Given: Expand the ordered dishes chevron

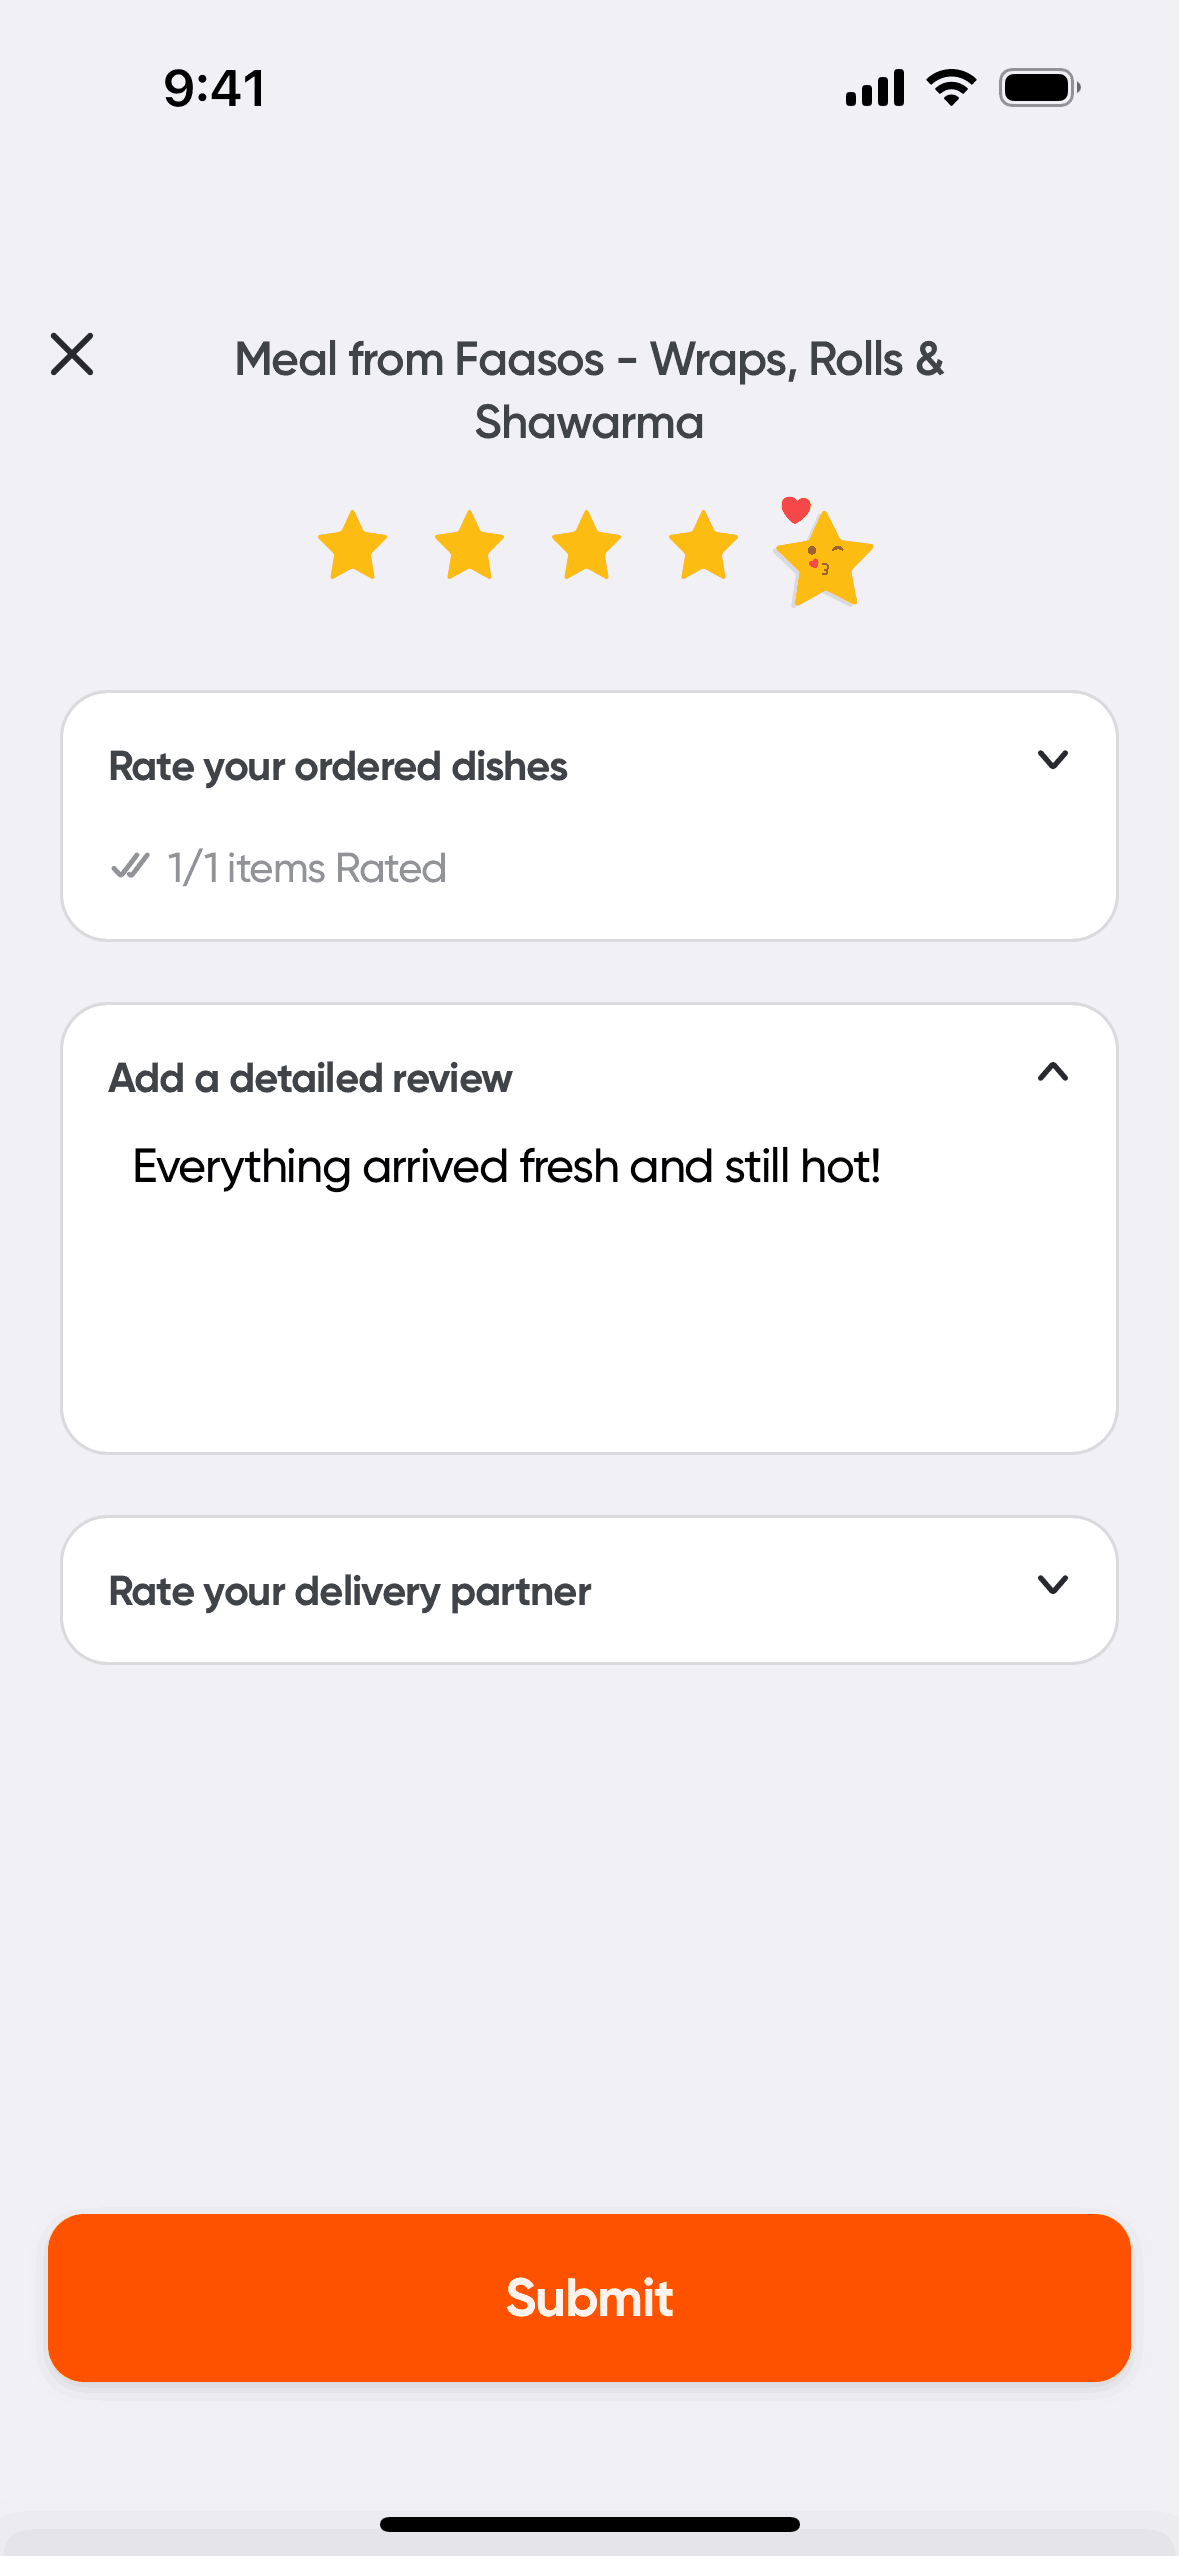Looking at the screenshot, I should click(1053, 760).
